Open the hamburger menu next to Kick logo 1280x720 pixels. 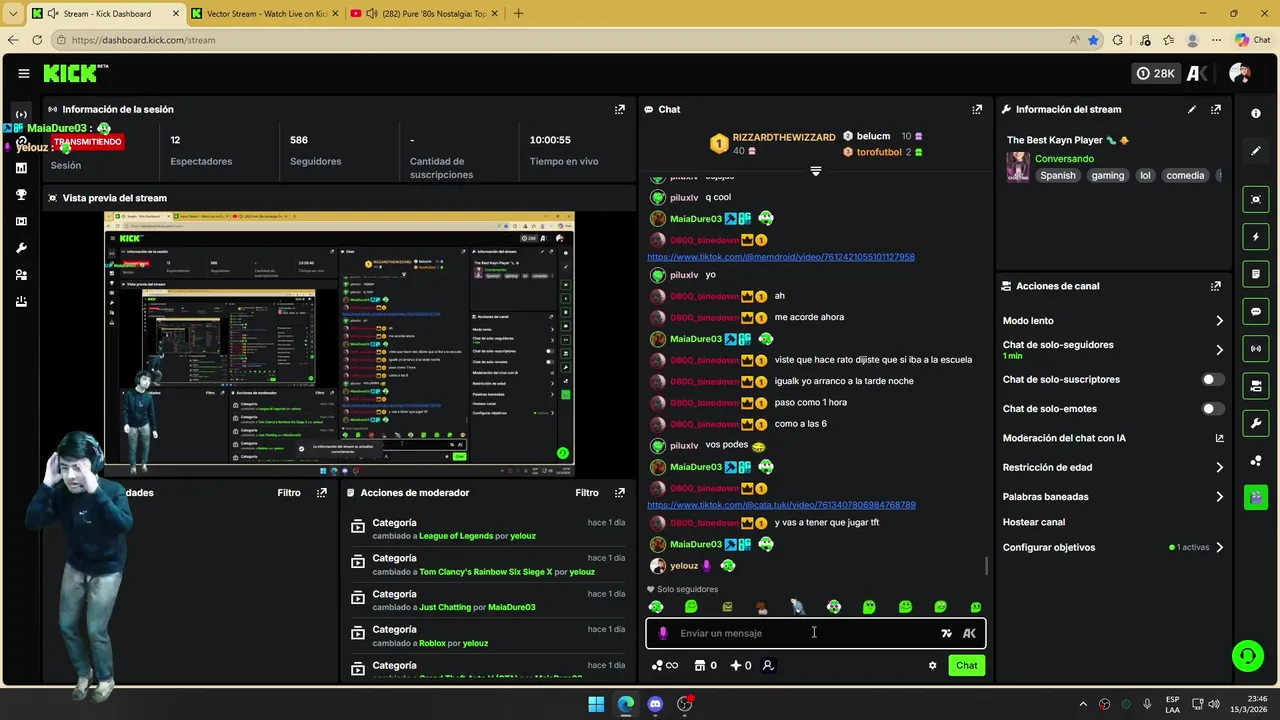click(x=23, y=73)
